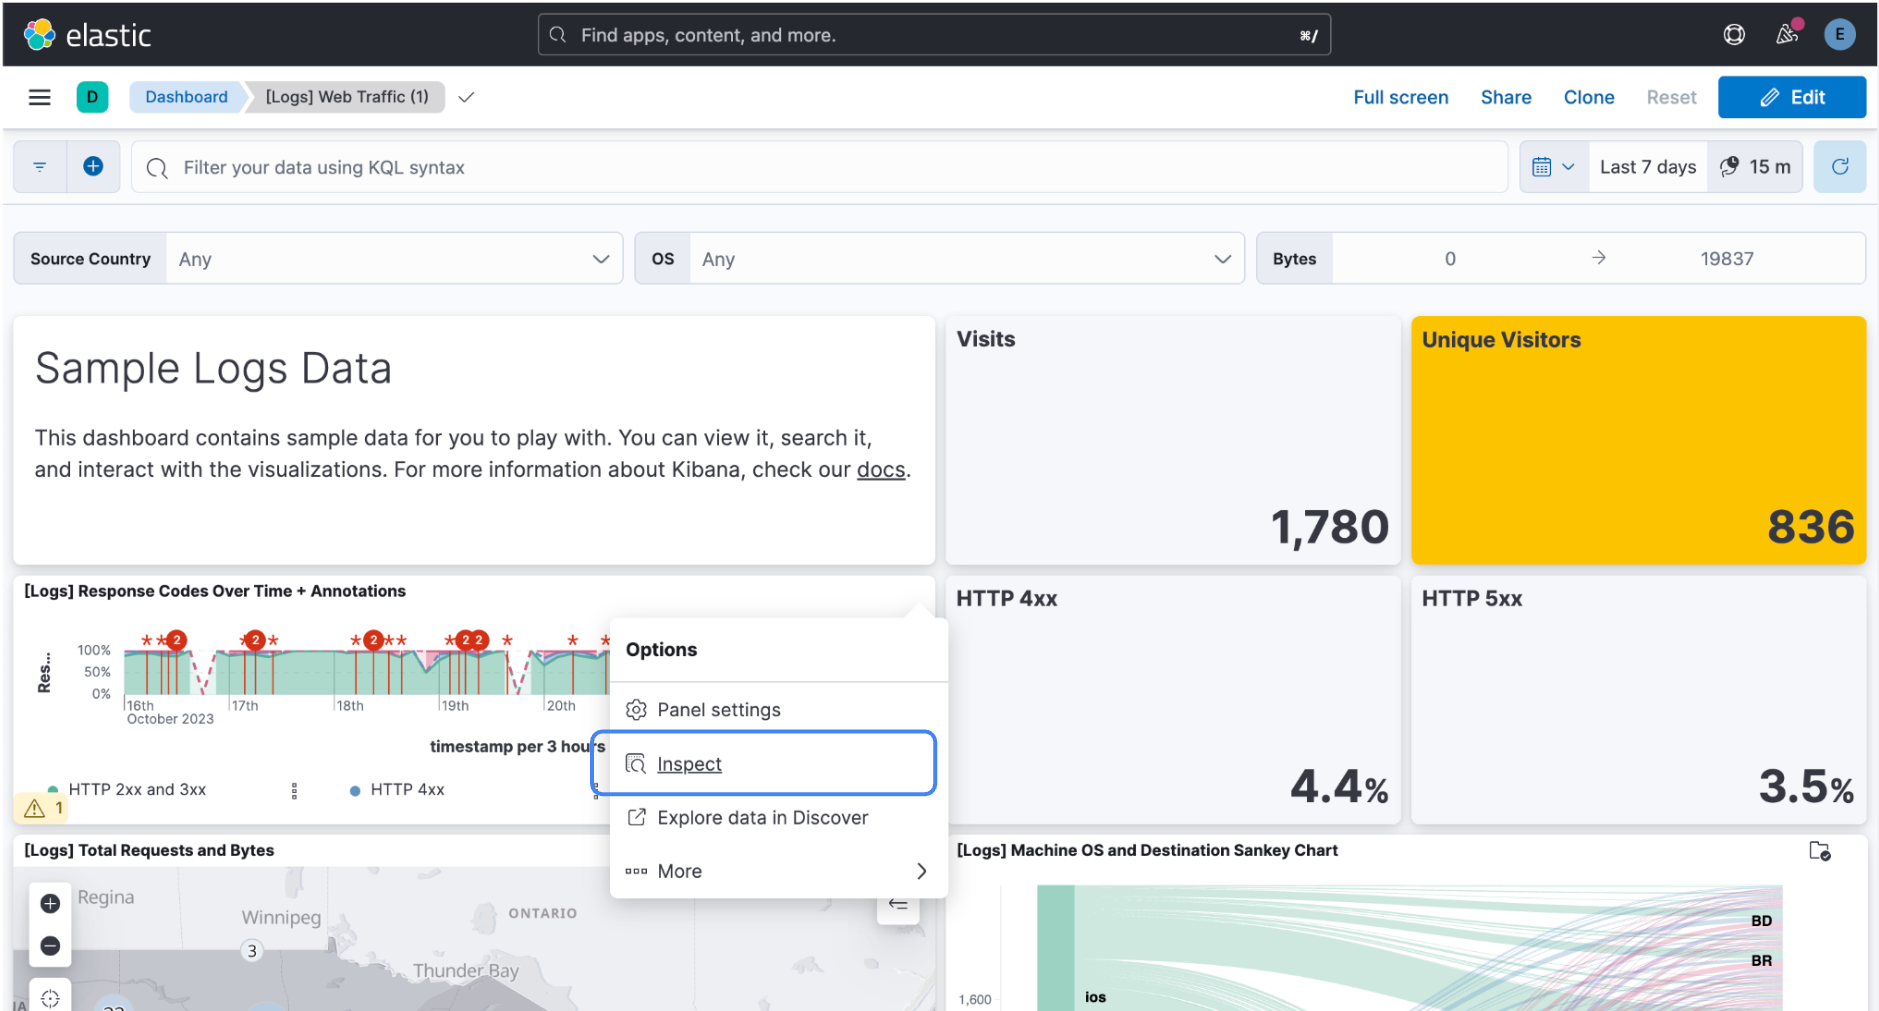Click the HTTP 4xx 4.4% value
1879x1011 pixels.
1339,786
